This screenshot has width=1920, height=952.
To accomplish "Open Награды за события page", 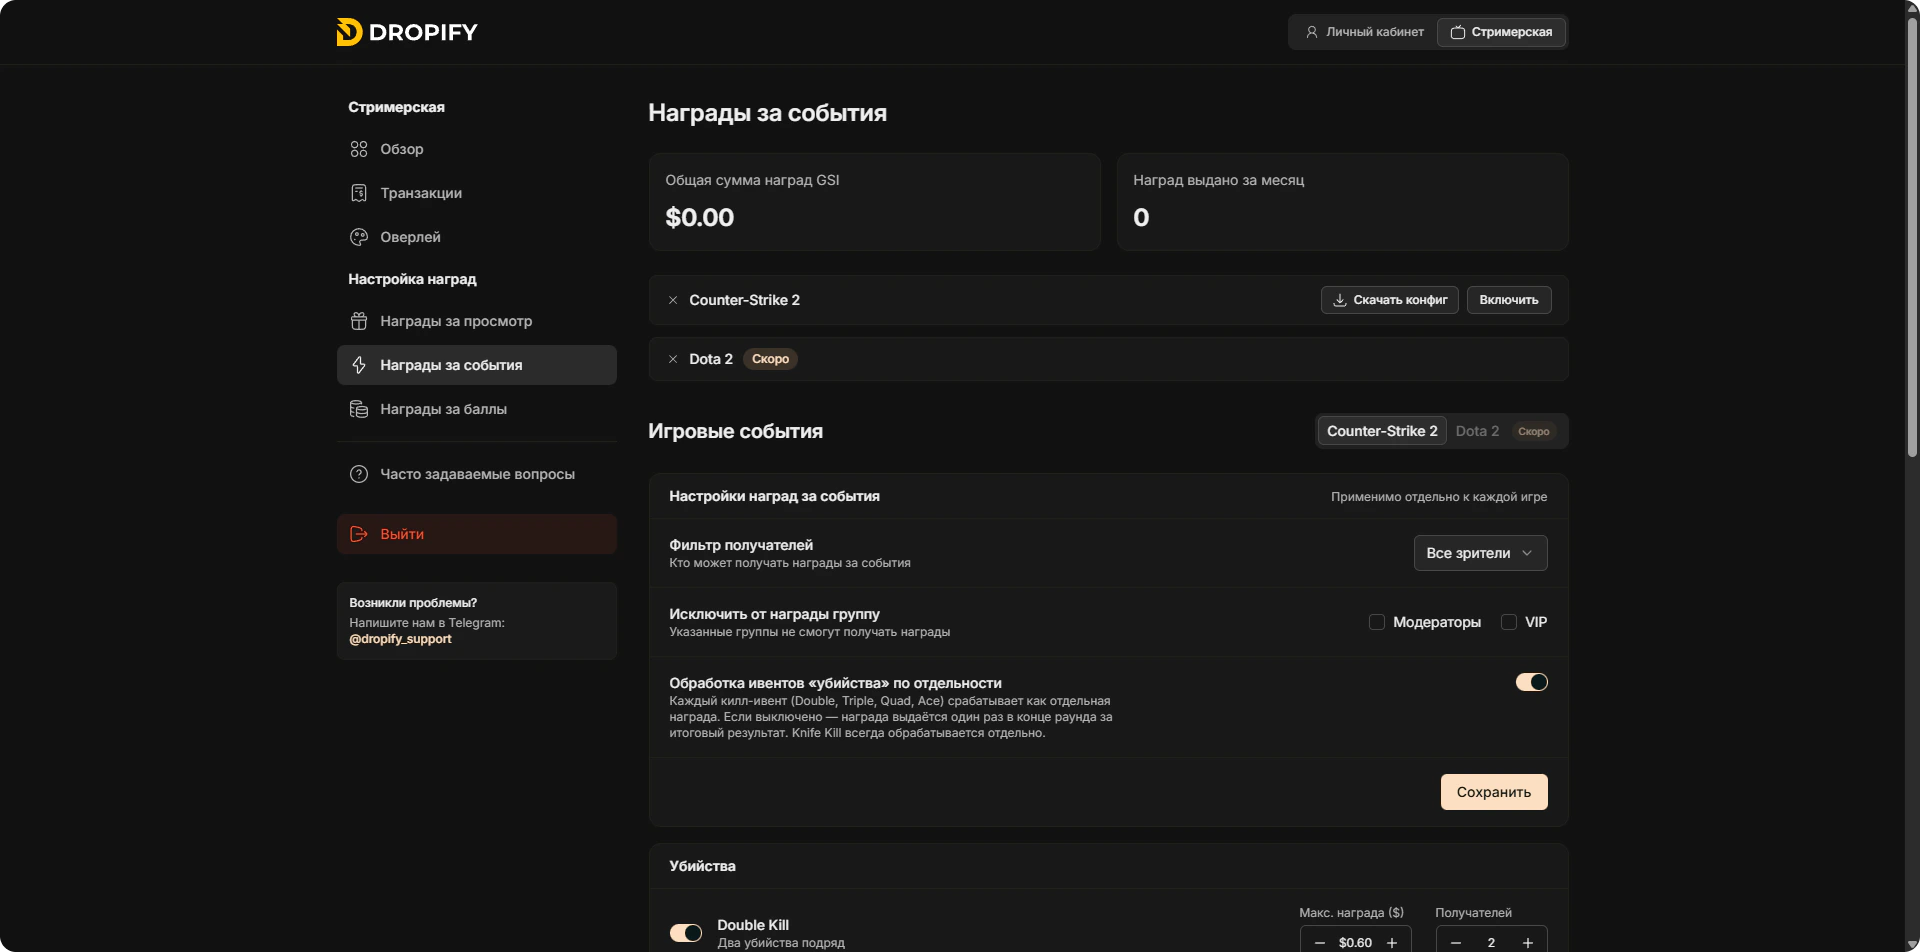I will coord(476,365).
